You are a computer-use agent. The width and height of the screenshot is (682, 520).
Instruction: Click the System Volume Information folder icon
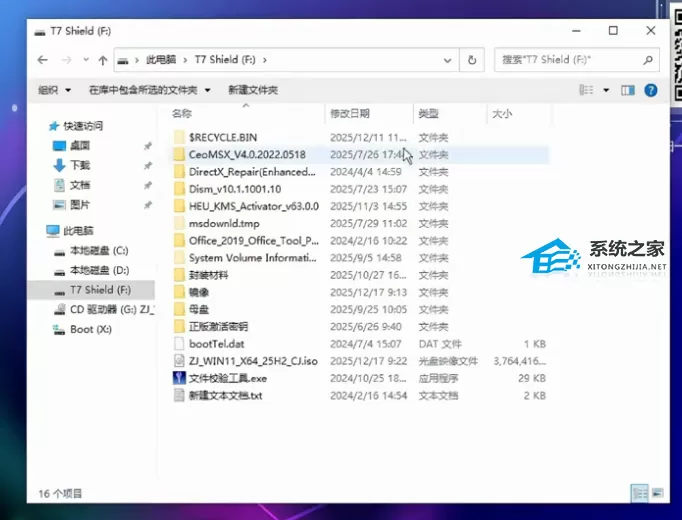pos(179,258)
